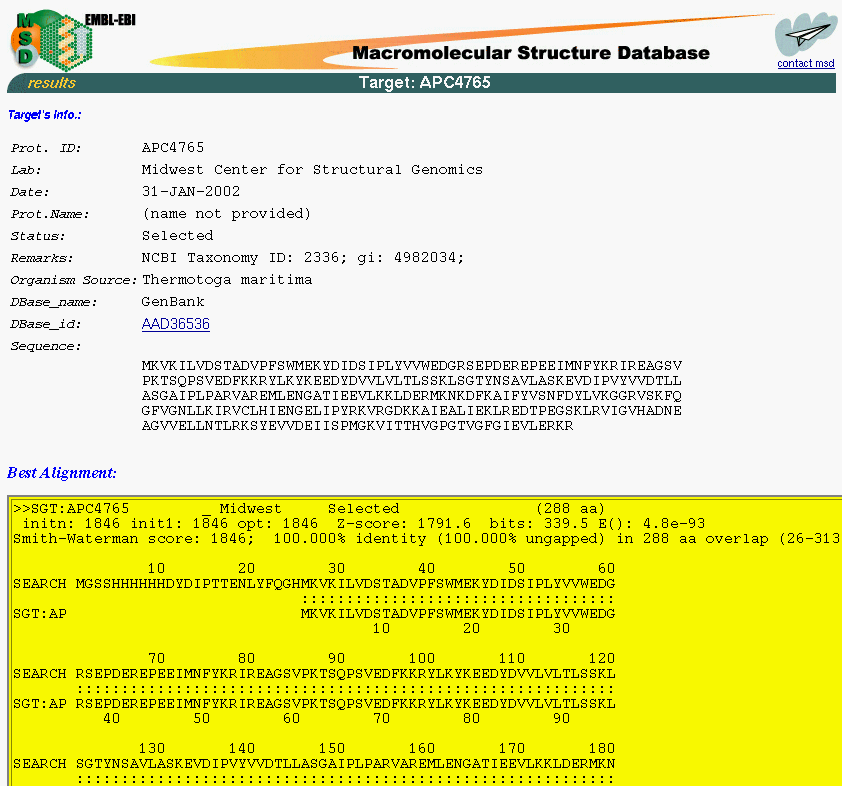Click the Macromolecular Structure Database banner title
The height and width of the screenshot is (786, 842).
click(530, 53)
